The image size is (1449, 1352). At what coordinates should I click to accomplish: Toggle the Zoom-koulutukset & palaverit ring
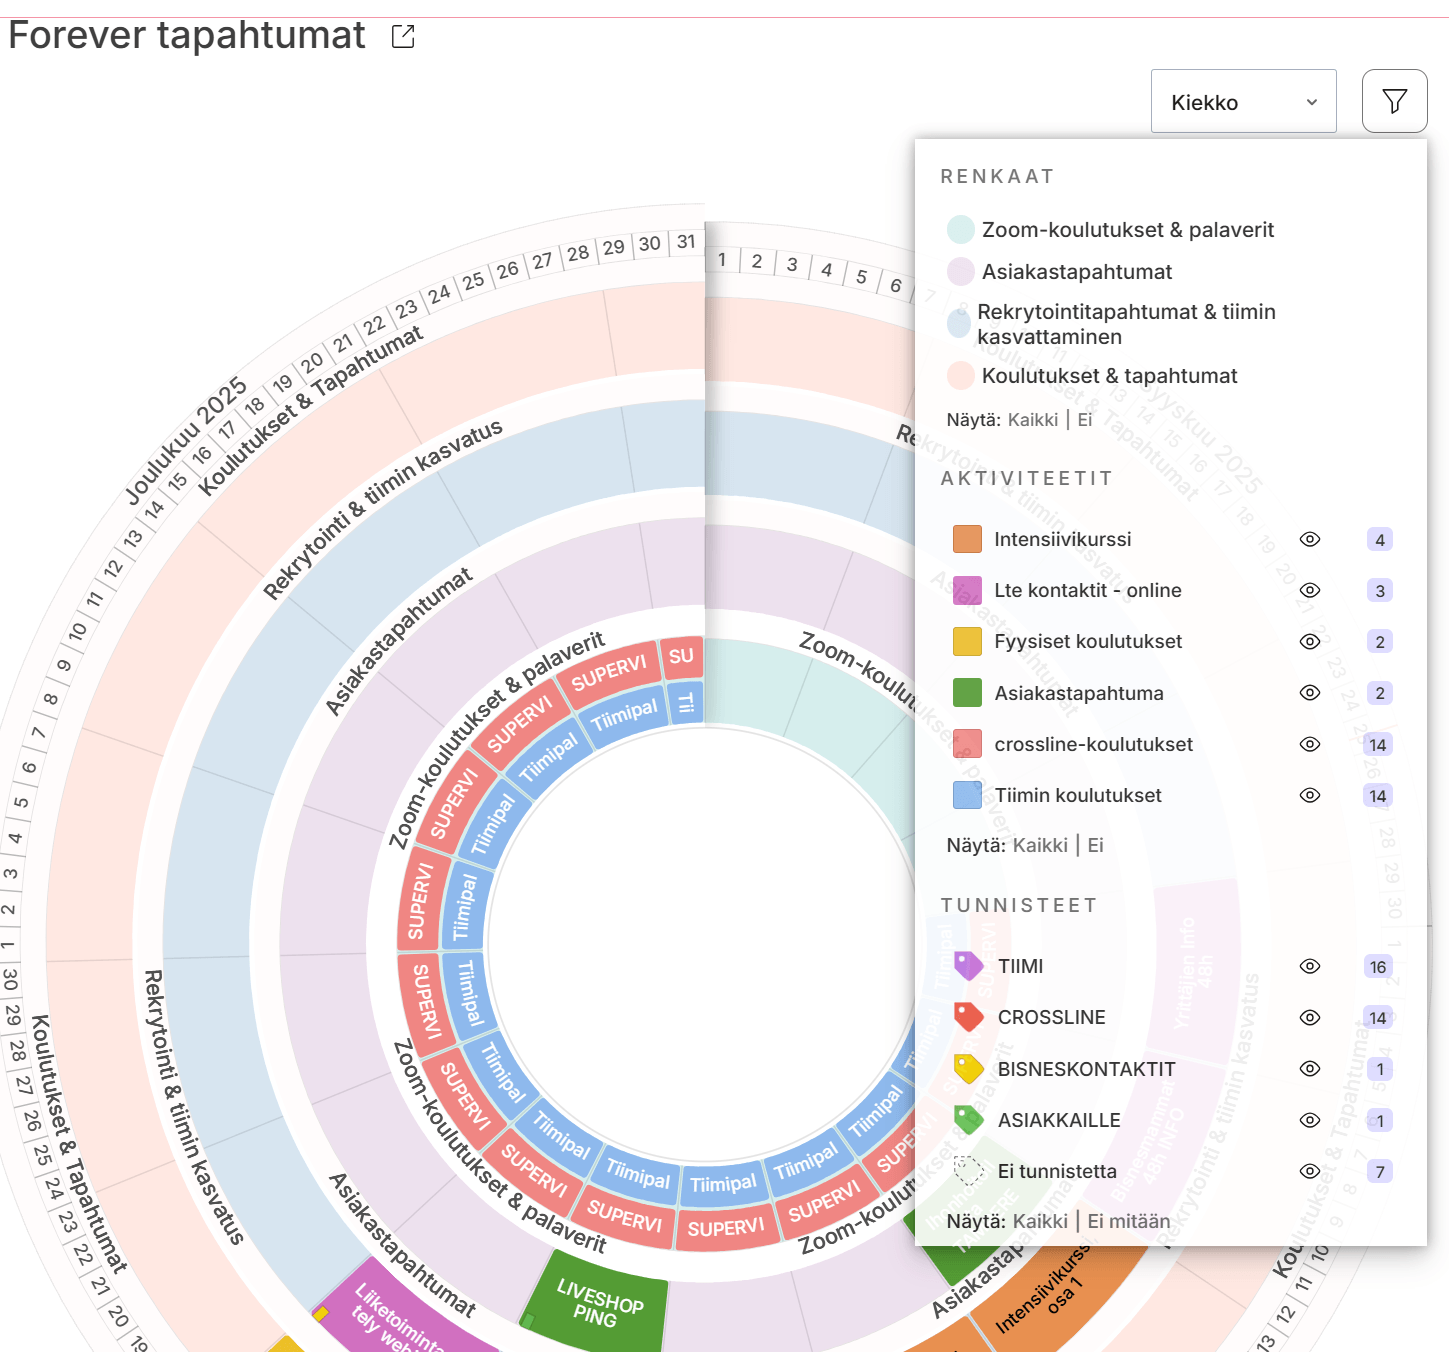(961, 230)
